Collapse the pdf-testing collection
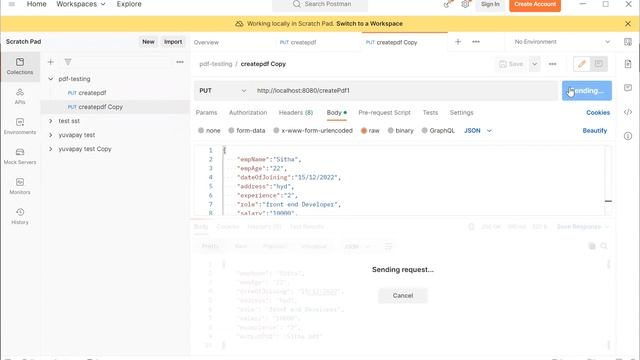 (x=51, y=79)
